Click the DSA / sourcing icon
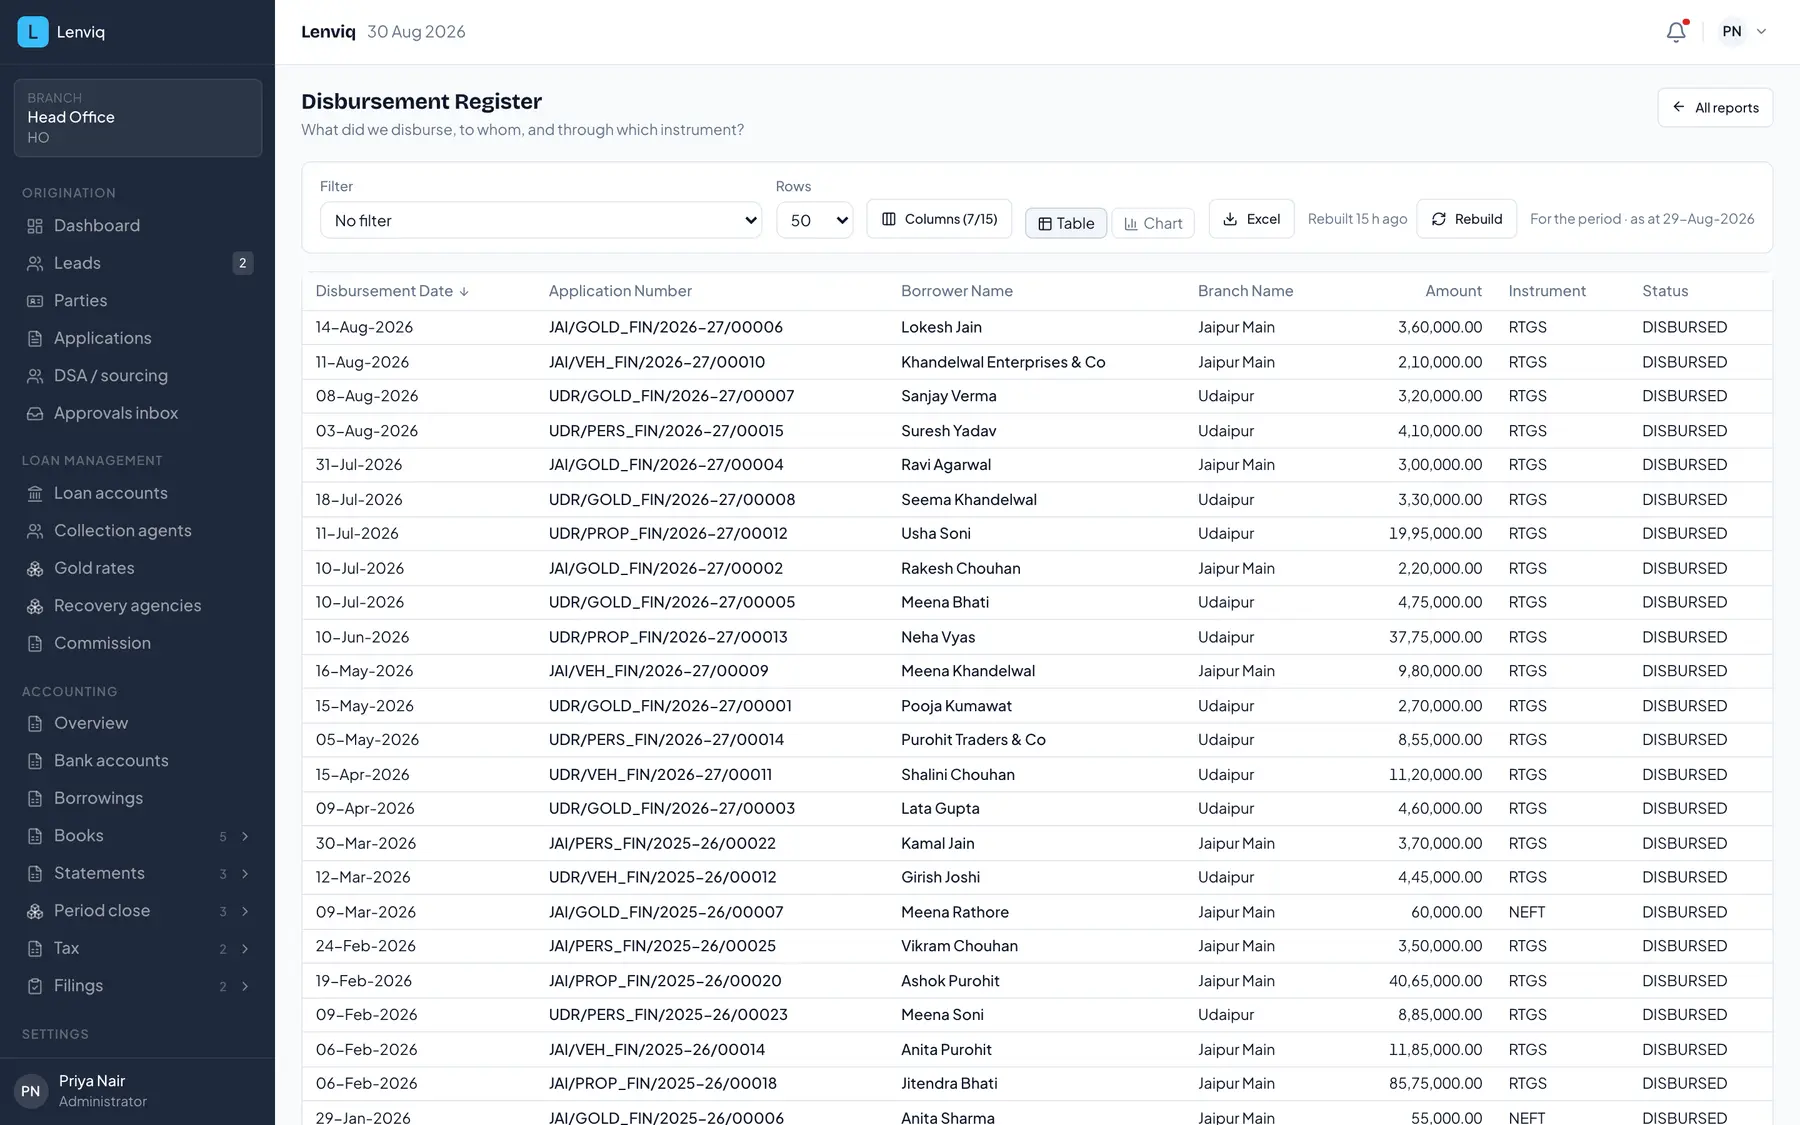 point(35,376)
